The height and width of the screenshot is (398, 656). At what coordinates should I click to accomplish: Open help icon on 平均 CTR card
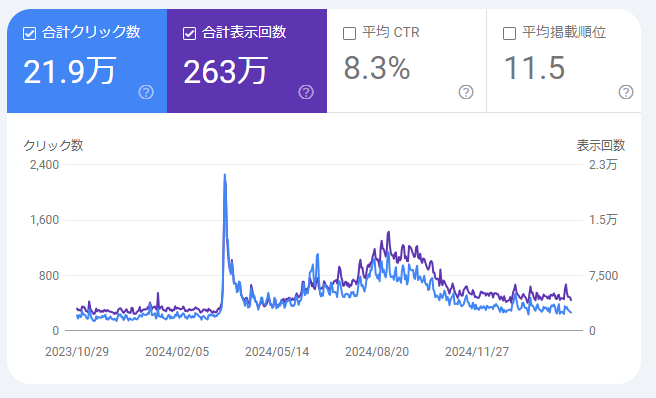(466, 92)
